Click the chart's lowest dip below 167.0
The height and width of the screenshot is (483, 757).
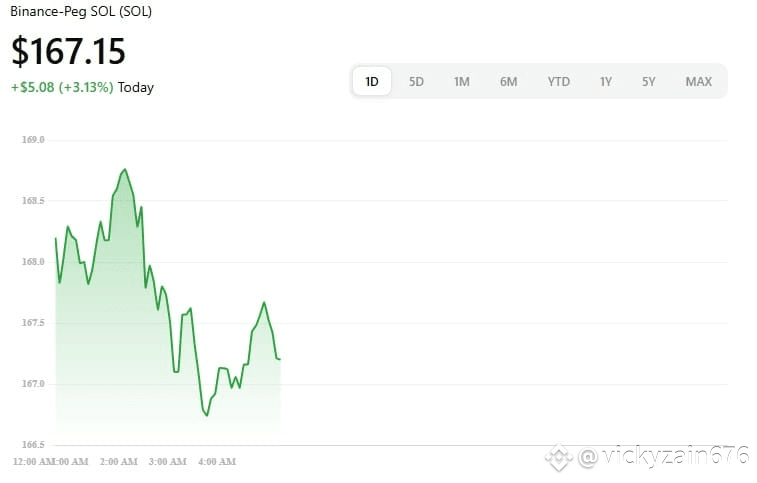point(207,415)
